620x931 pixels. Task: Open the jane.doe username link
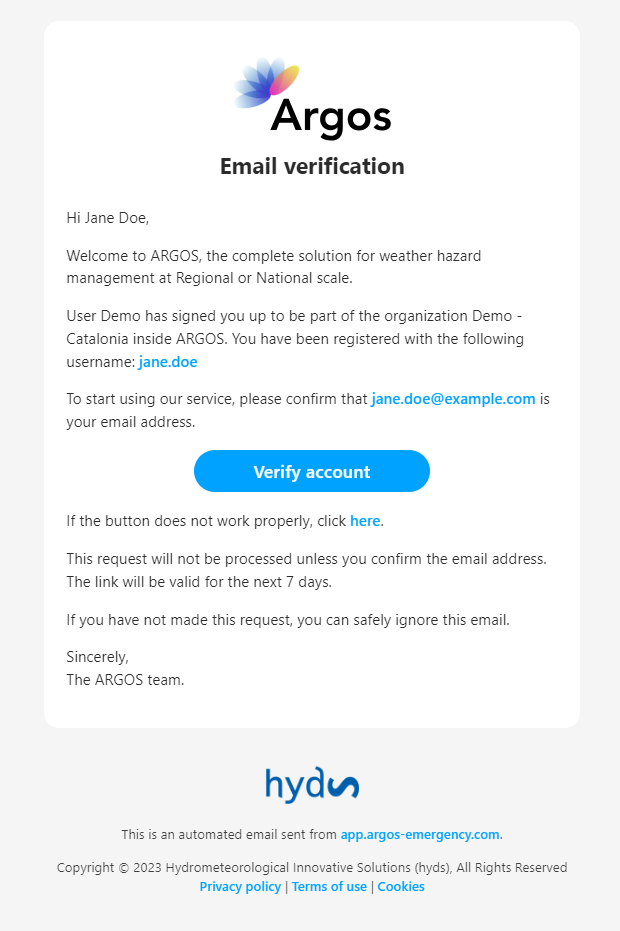pos(168,362)
